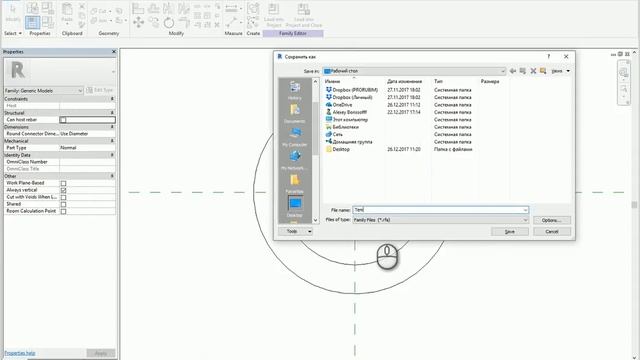The height and width of the screenshot is (360, 640).
Task: Collapse the Constraints section in Properties
Action: (x=112, y=99)
